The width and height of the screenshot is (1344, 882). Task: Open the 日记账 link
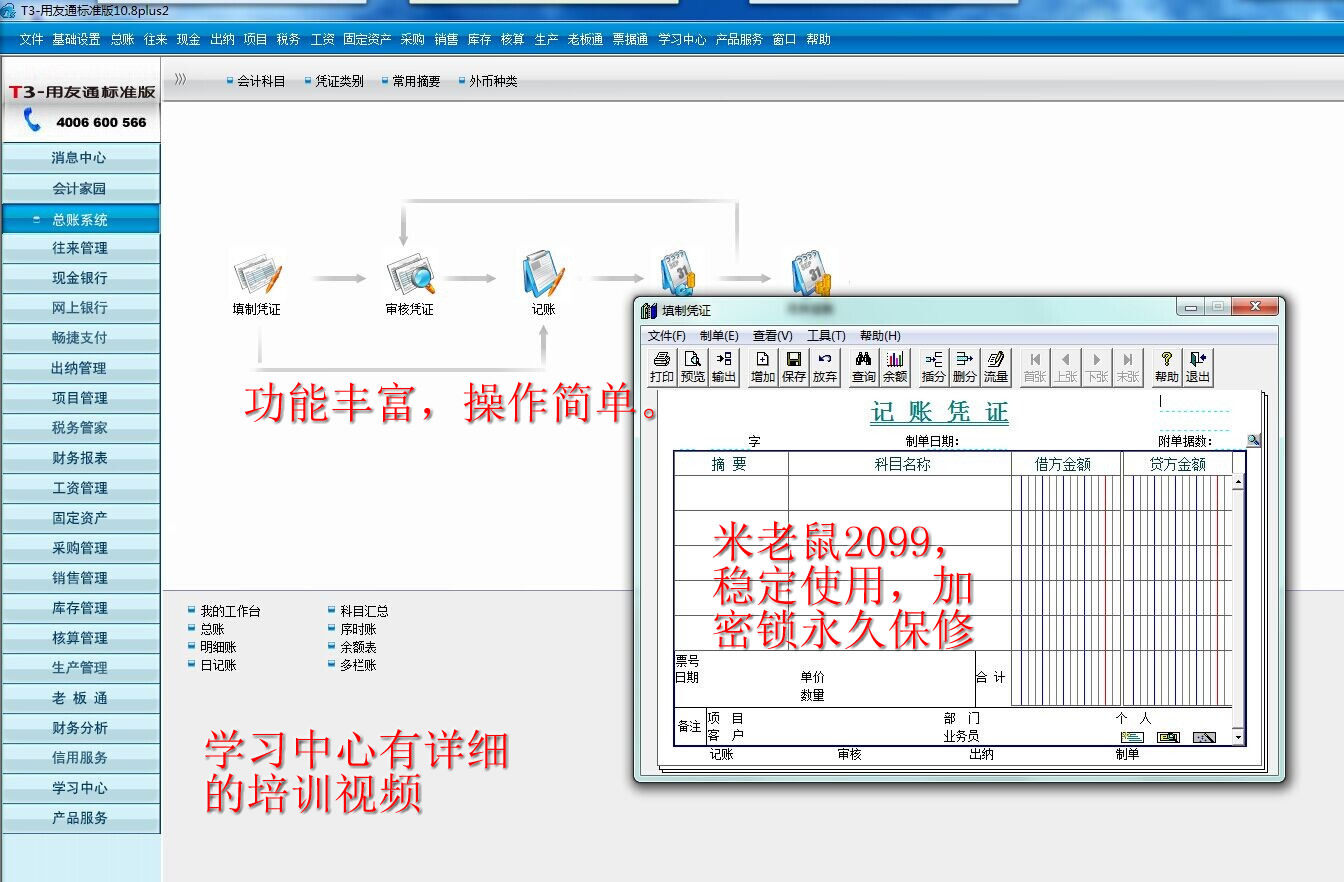click(x=218, y=665)
